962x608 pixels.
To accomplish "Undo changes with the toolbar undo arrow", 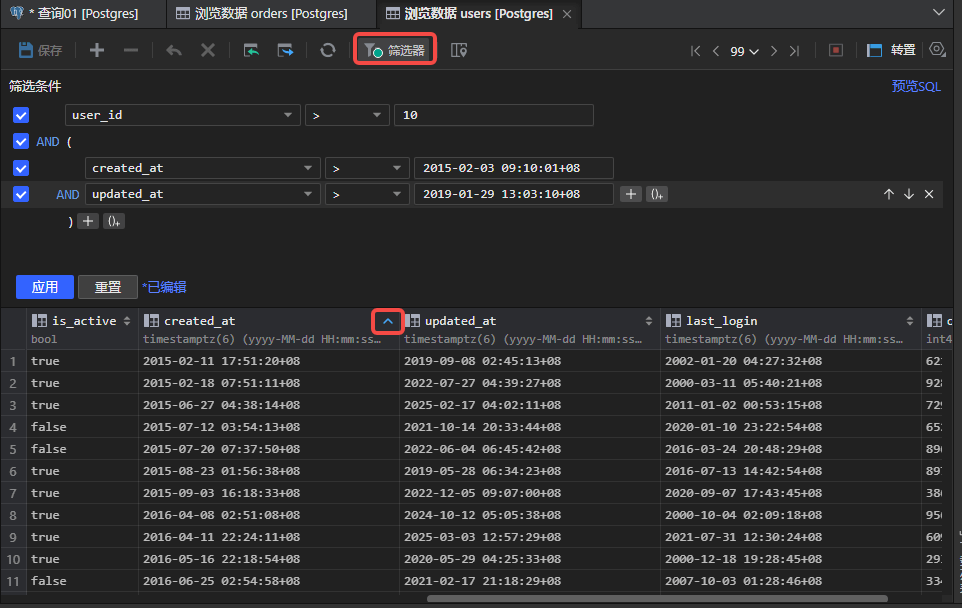I will pos(174,50).
